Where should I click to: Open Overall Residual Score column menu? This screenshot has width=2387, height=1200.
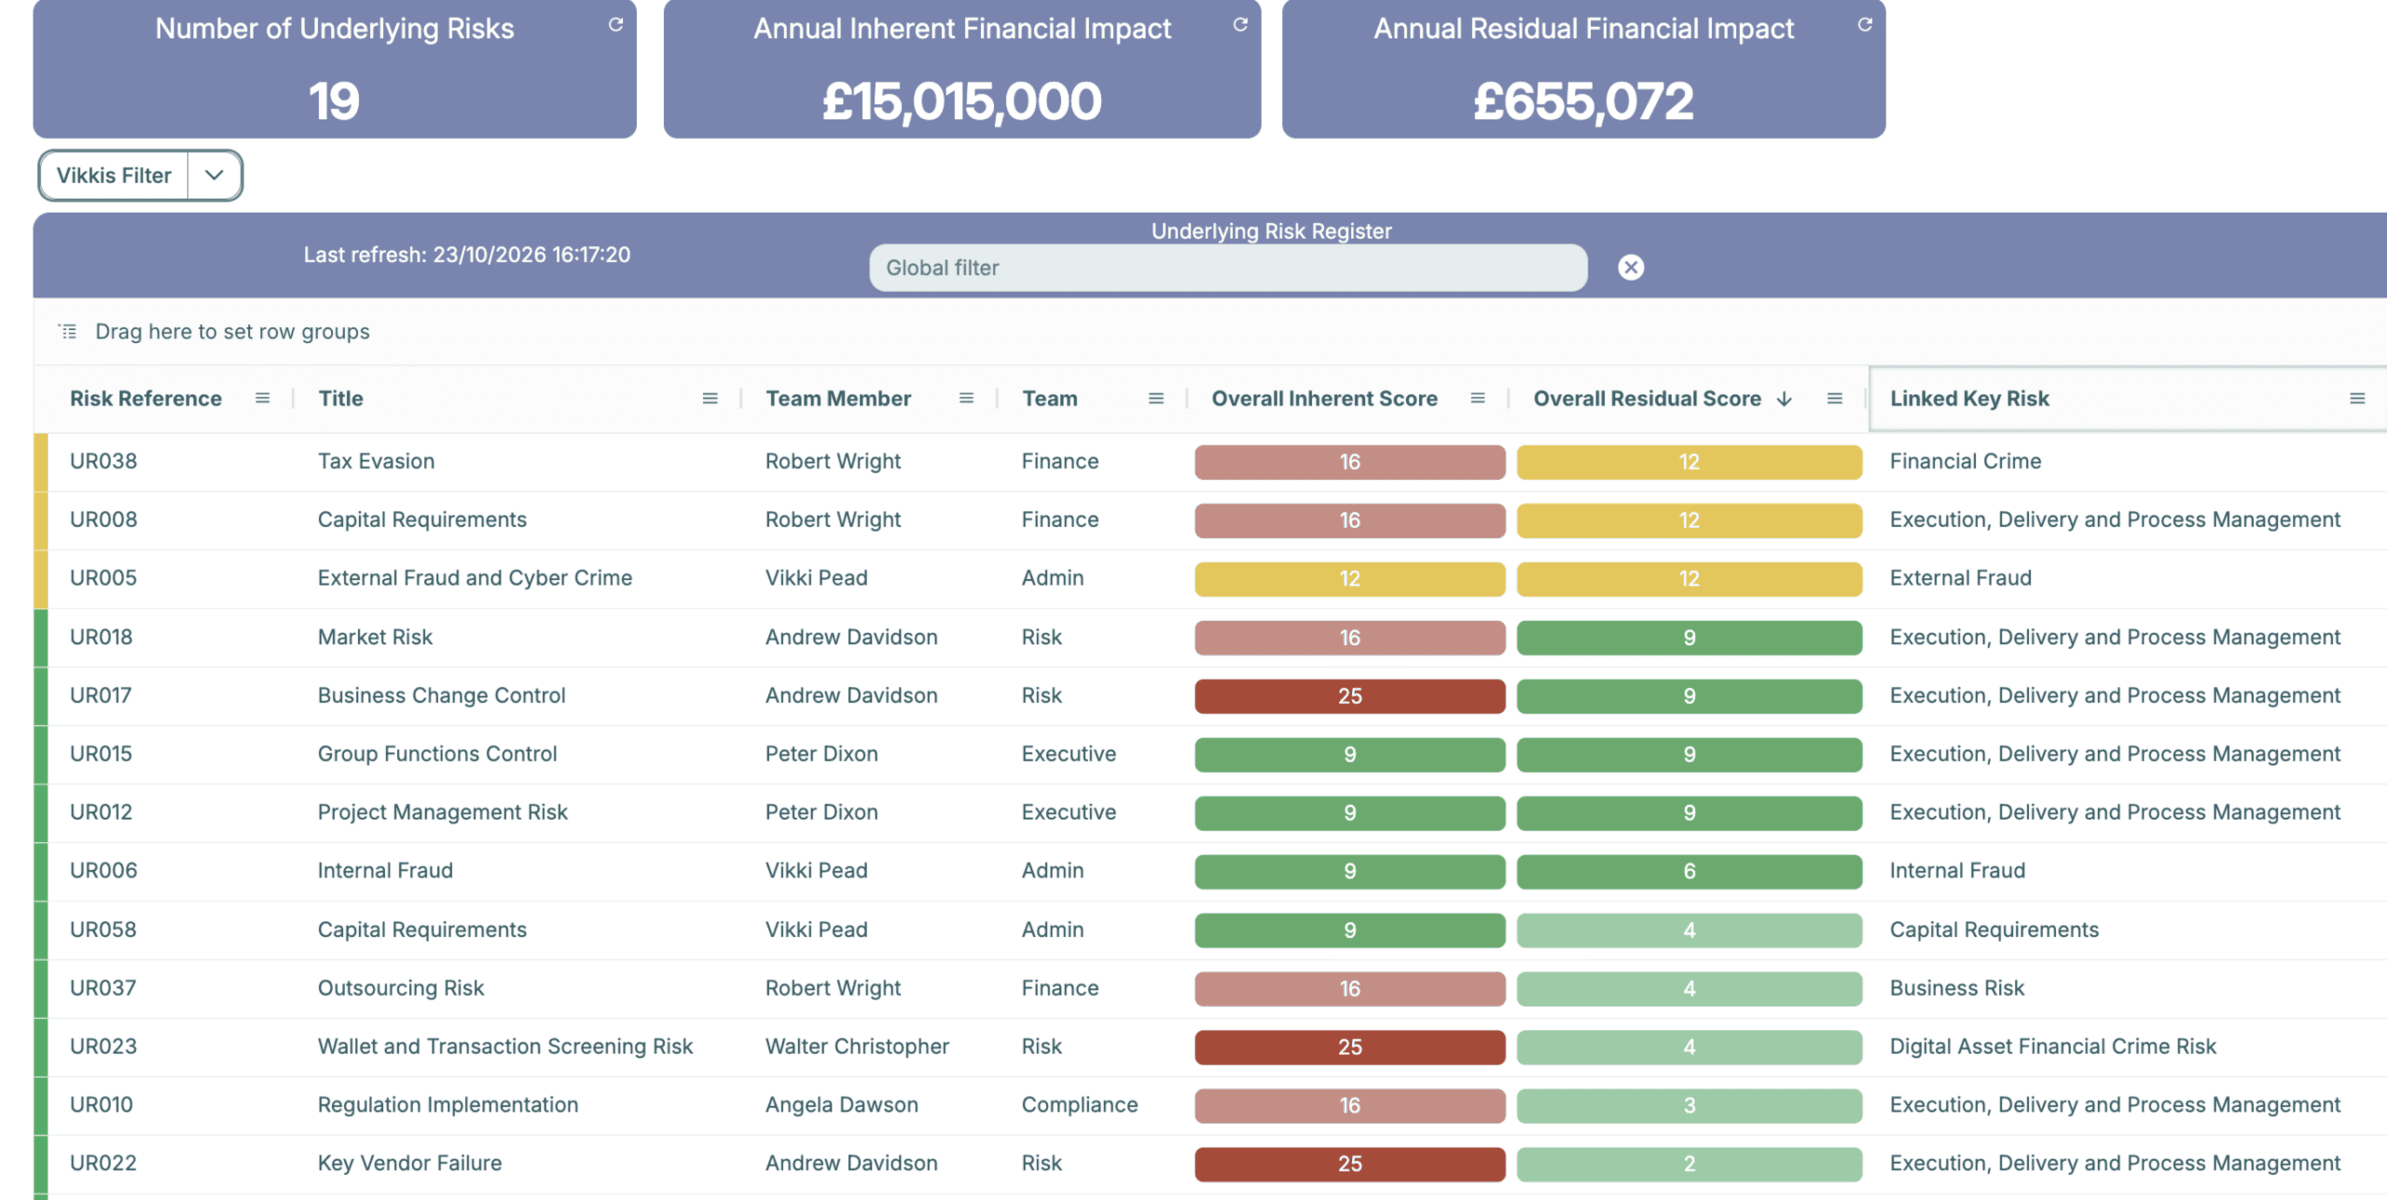click(x=1835, y=398)
